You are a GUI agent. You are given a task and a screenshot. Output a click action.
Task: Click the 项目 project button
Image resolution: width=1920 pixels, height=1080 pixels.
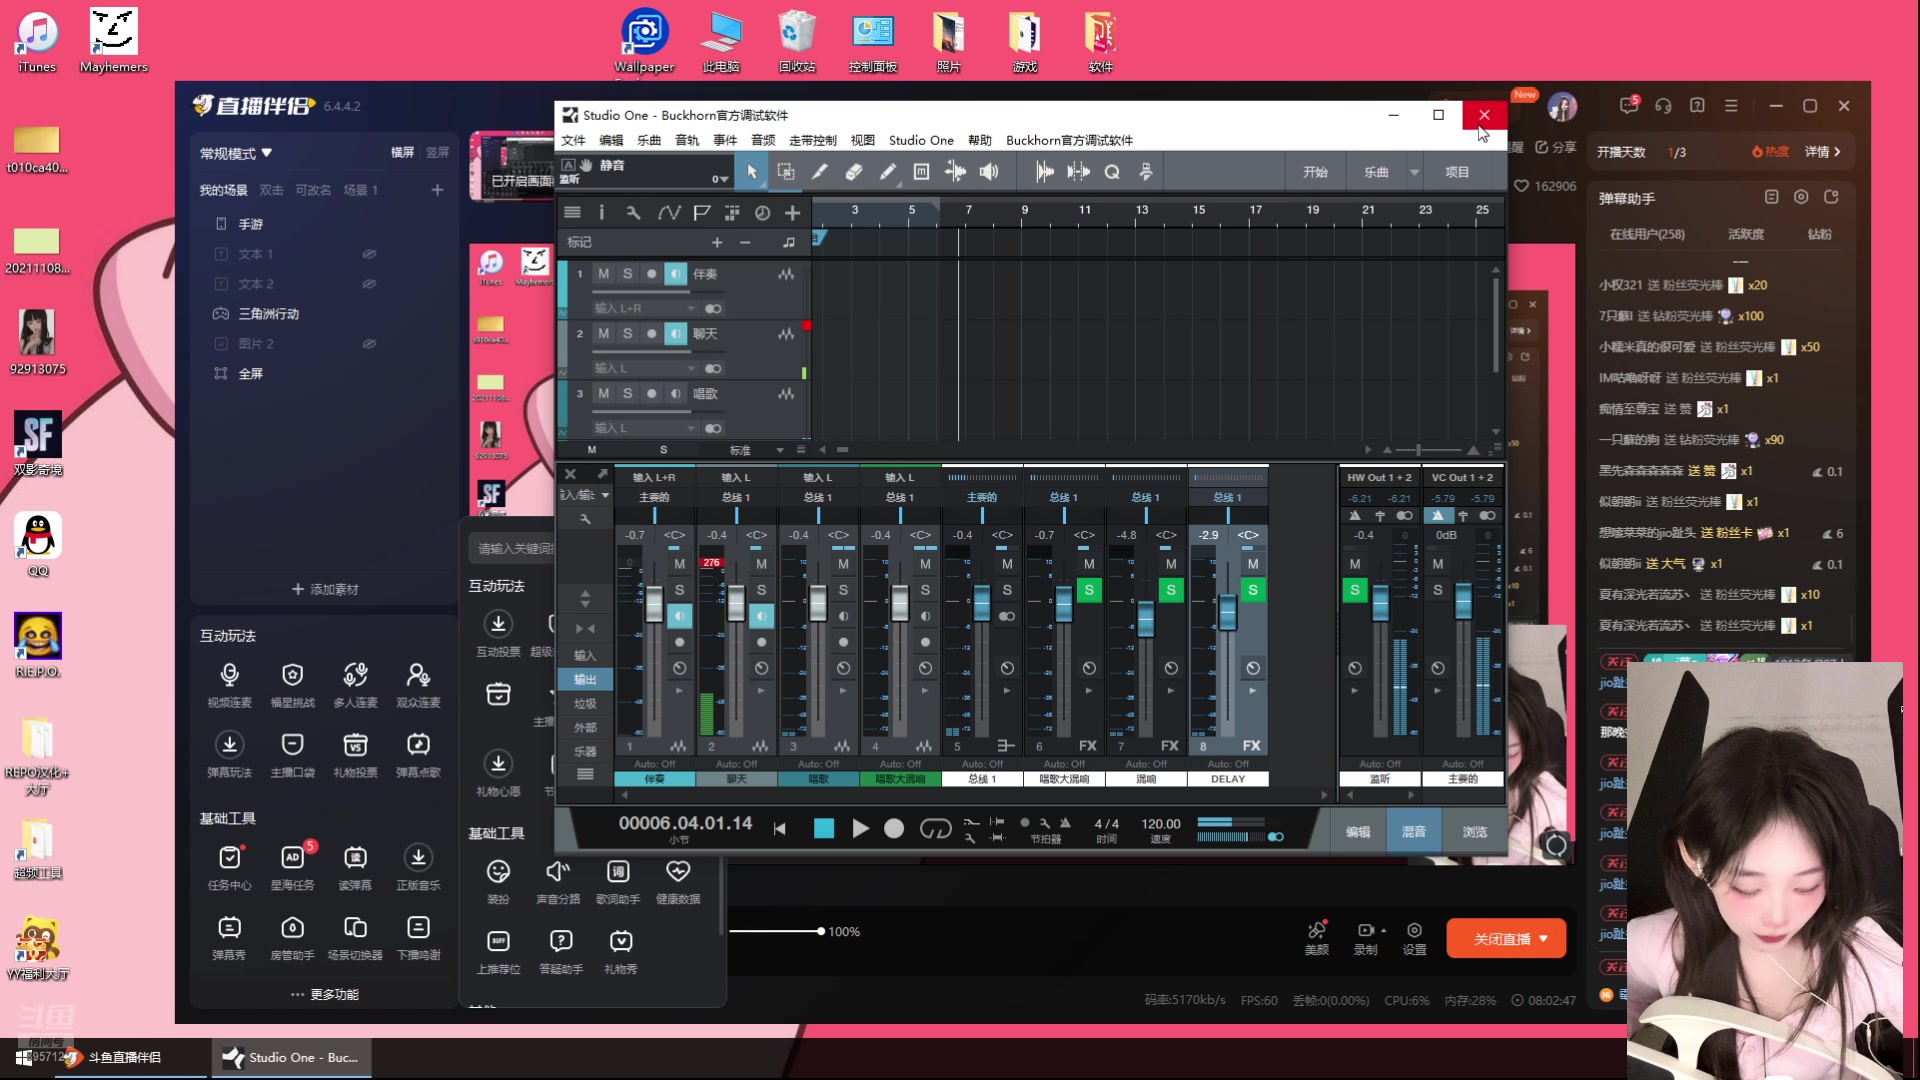pyautogui.click(x=1457, y=172)
